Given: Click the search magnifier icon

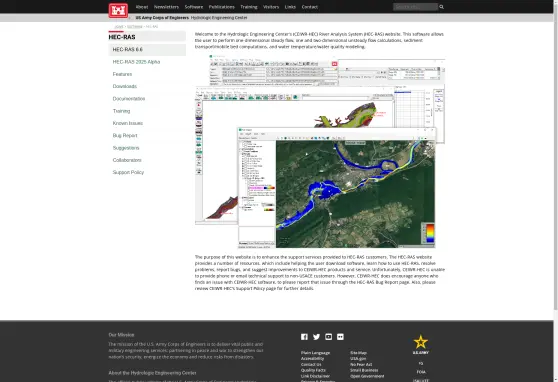Looking at the screenshot, I should 442,7.
